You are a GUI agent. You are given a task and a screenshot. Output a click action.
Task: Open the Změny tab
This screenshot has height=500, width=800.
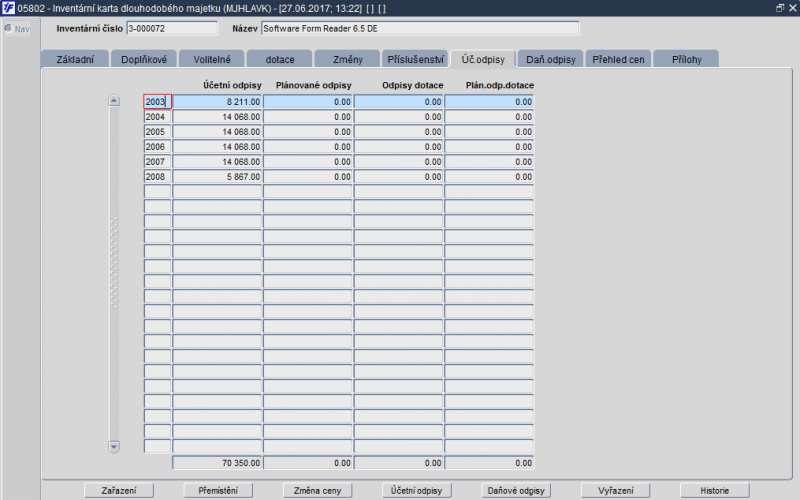coord(347,59)
